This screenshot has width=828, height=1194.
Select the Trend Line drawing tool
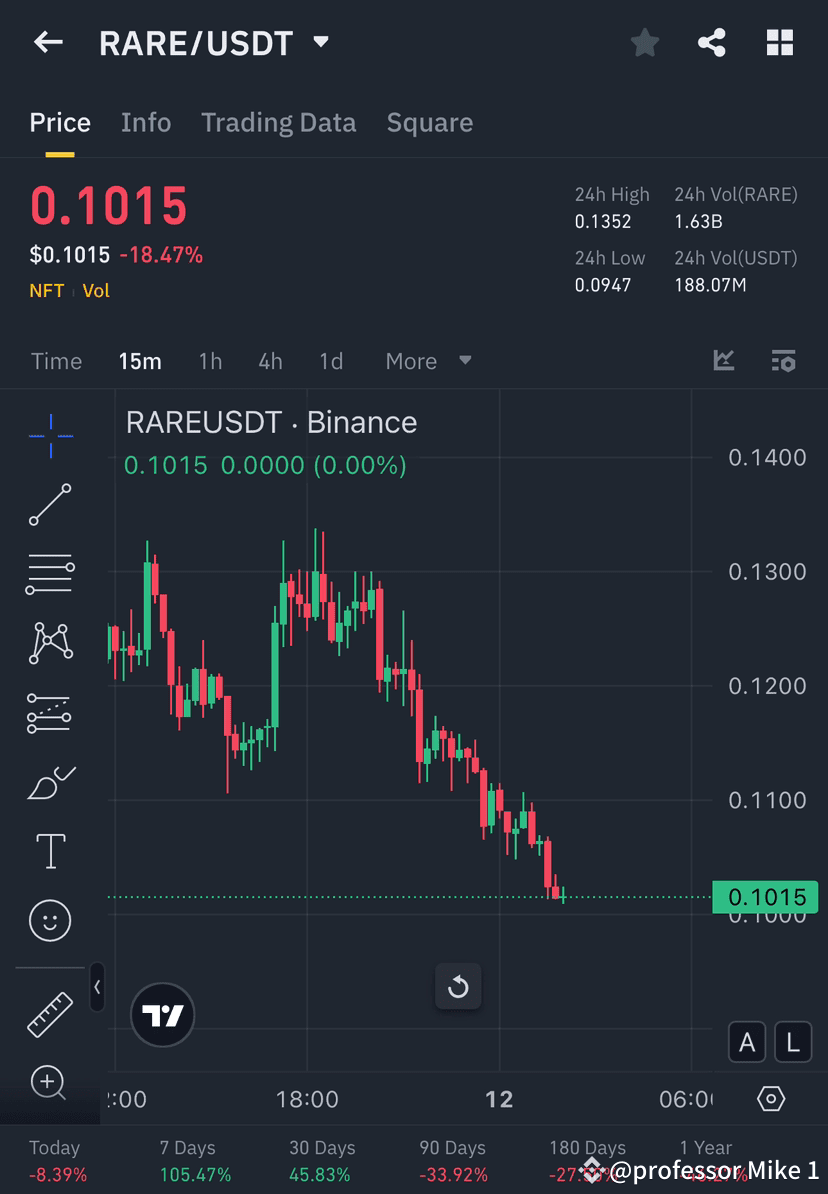[49, 505]
